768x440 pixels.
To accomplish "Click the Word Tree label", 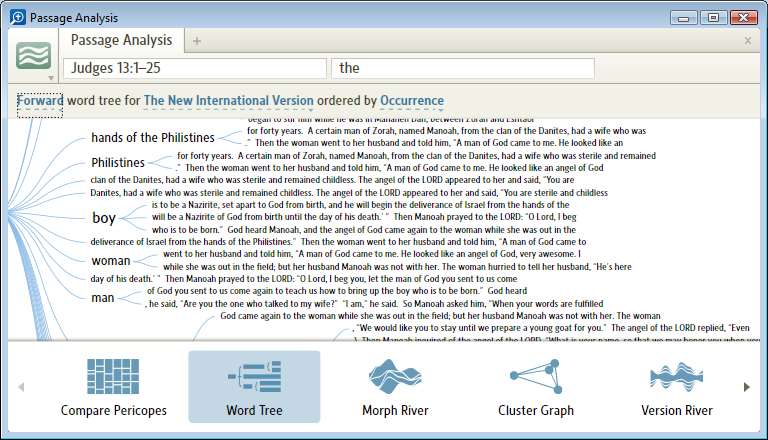I will (254, 410).
